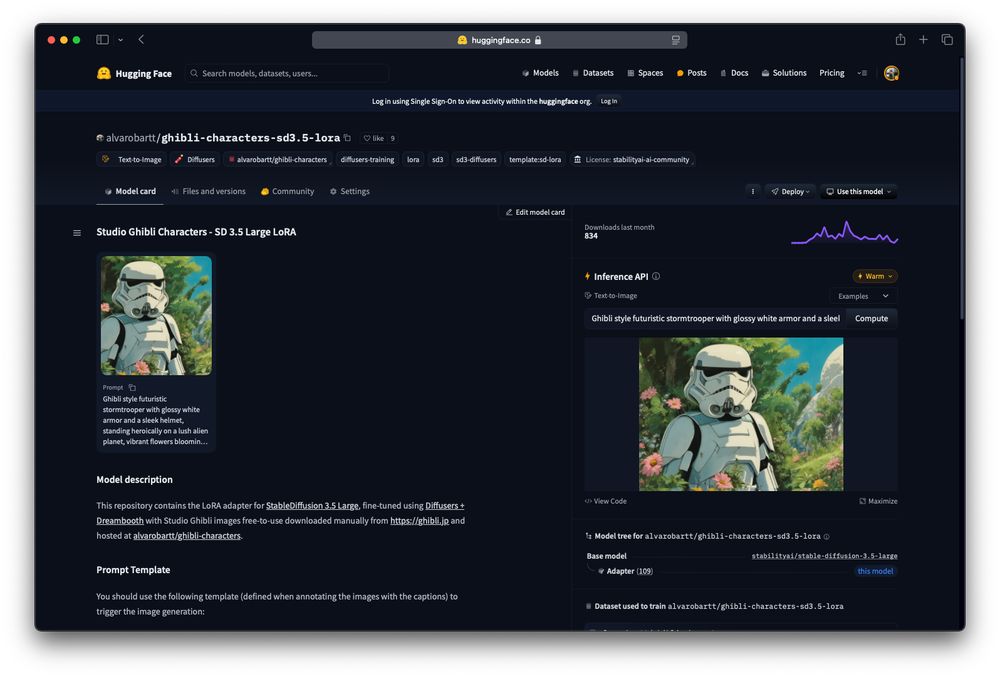Click the reader view icon in address bar
This screenshot has height=677, width=1000.
coord(675,40)
